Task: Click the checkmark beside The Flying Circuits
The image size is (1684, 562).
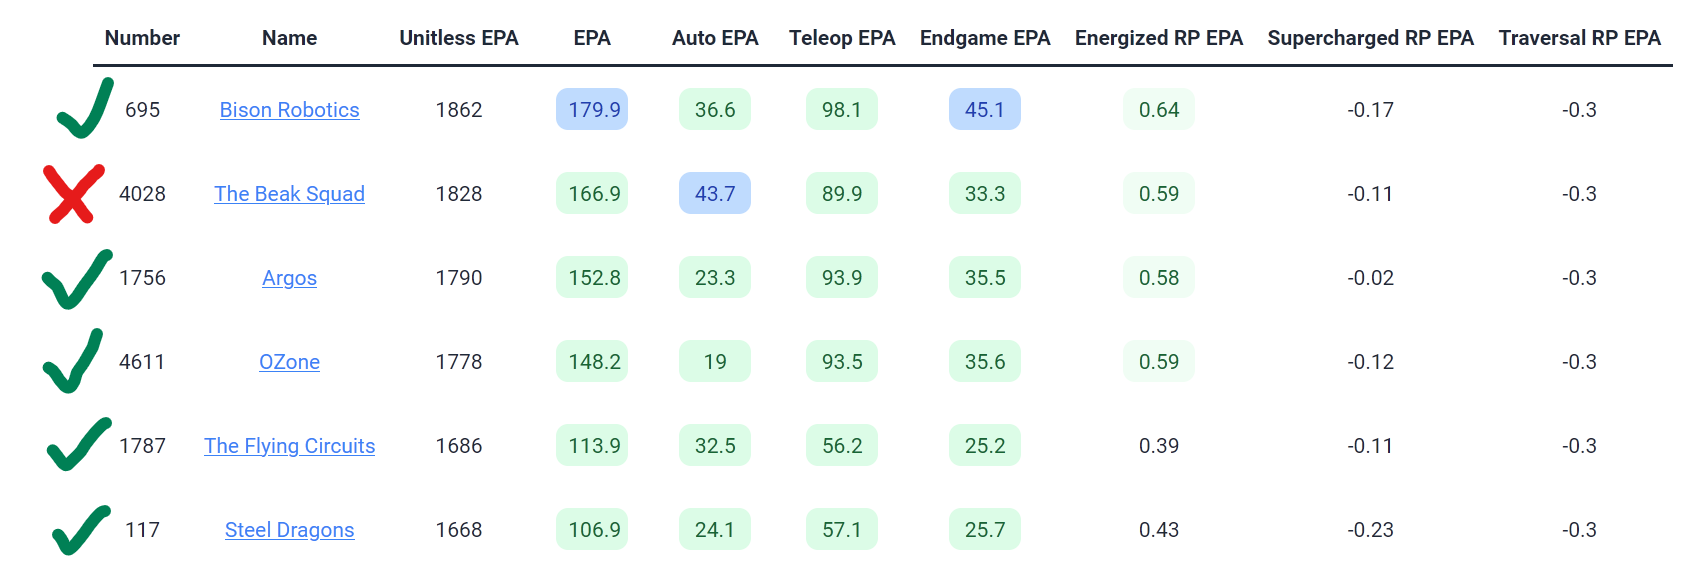Action: click(78, 445)
